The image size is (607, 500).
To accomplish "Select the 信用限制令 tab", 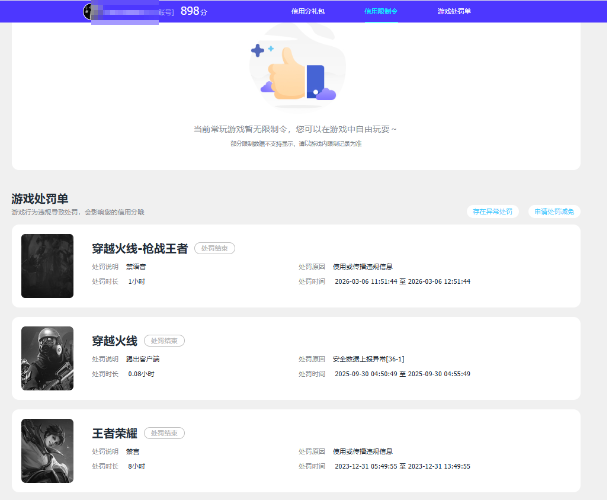I will tap(381, 11).
